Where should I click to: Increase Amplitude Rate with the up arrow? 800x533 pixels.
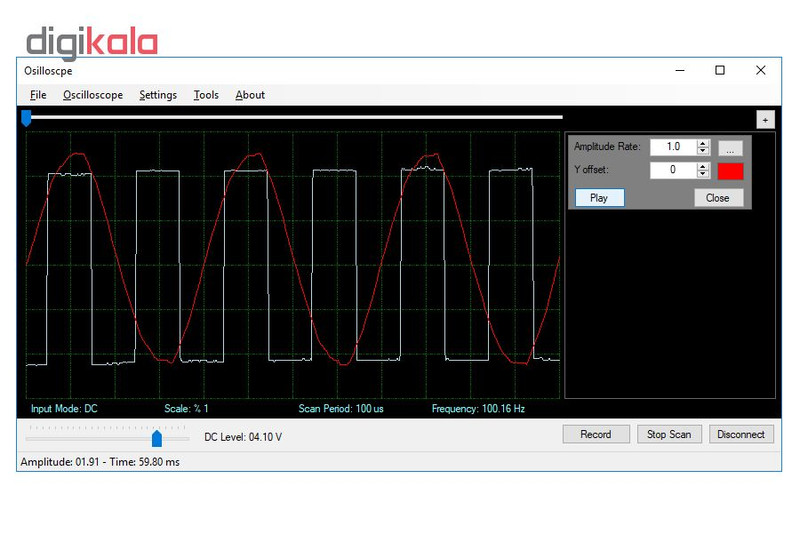tap(703, 143)
